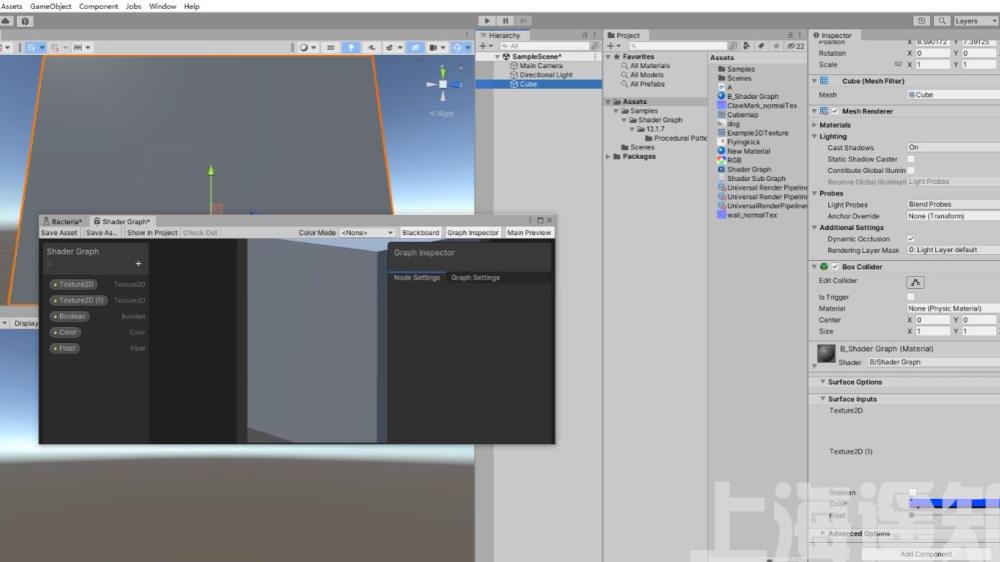Toggle the Blackboard button

tap(420, 233)
